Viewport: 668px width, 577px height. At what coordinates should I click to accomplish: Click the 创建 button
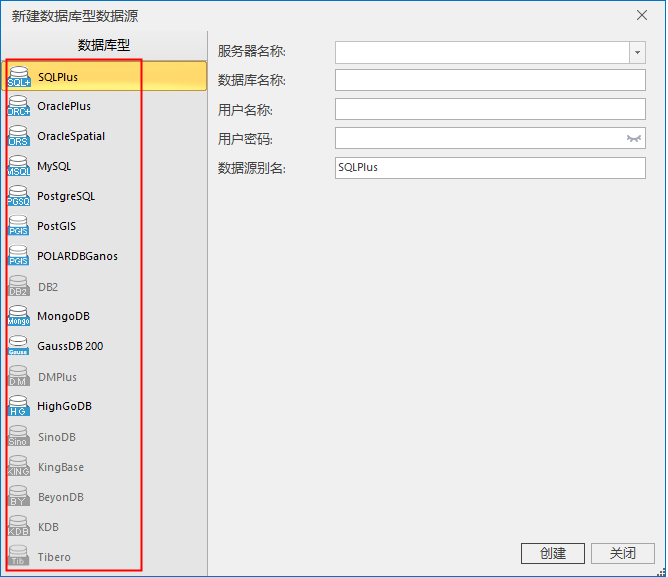[553, 553]
